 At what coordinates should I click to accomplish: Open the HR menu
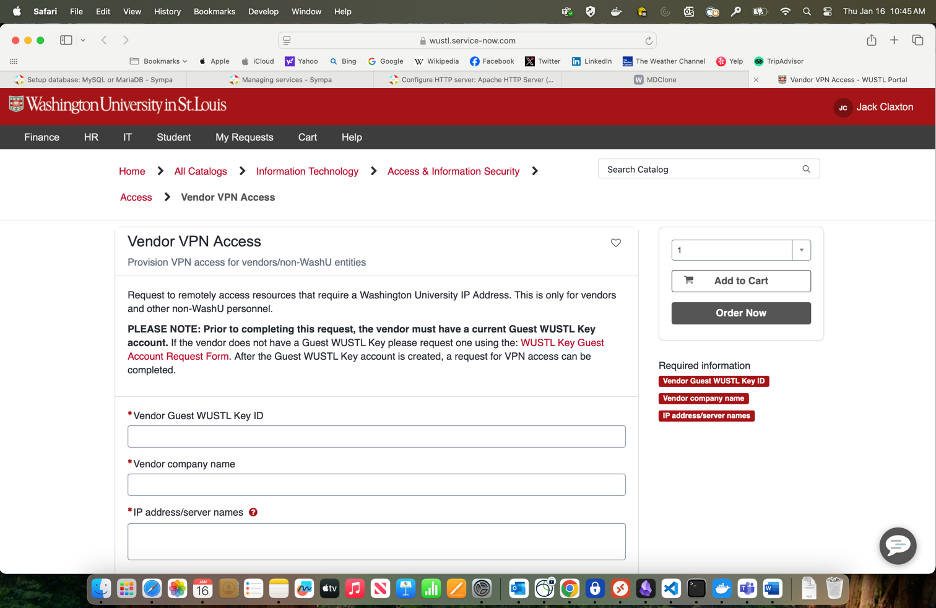(91, 137)
